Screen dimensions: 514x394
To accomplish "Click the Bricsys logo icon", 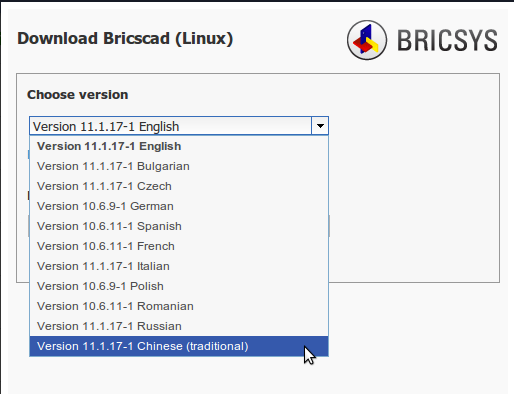I will tap(367, 40).
